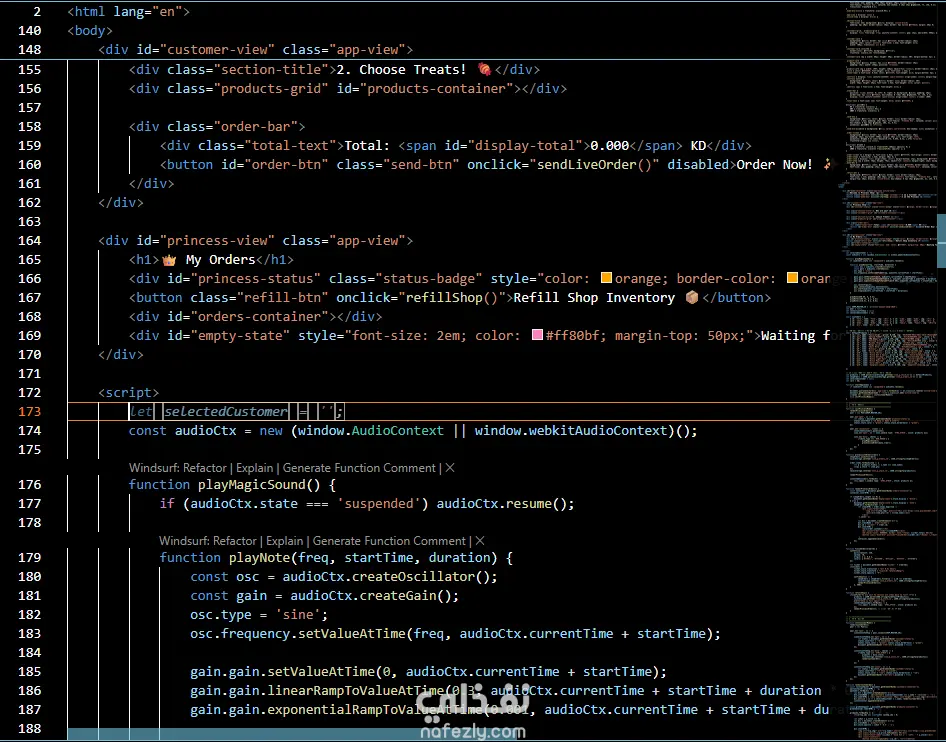Click the "princess-status" id value
This screenshot has width=946, height=742.
click(255, 278)
